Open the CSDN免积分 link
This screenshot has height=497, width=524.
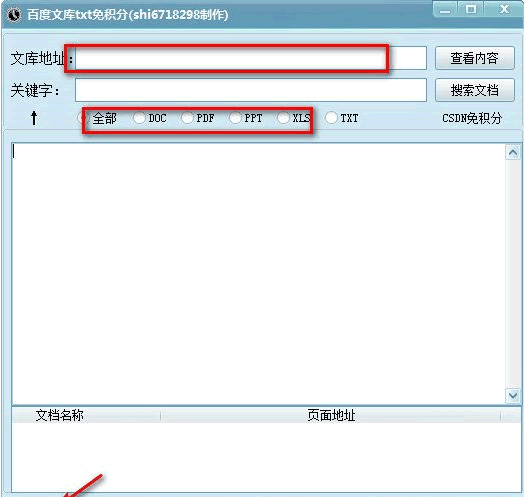(x=472, y=118)
